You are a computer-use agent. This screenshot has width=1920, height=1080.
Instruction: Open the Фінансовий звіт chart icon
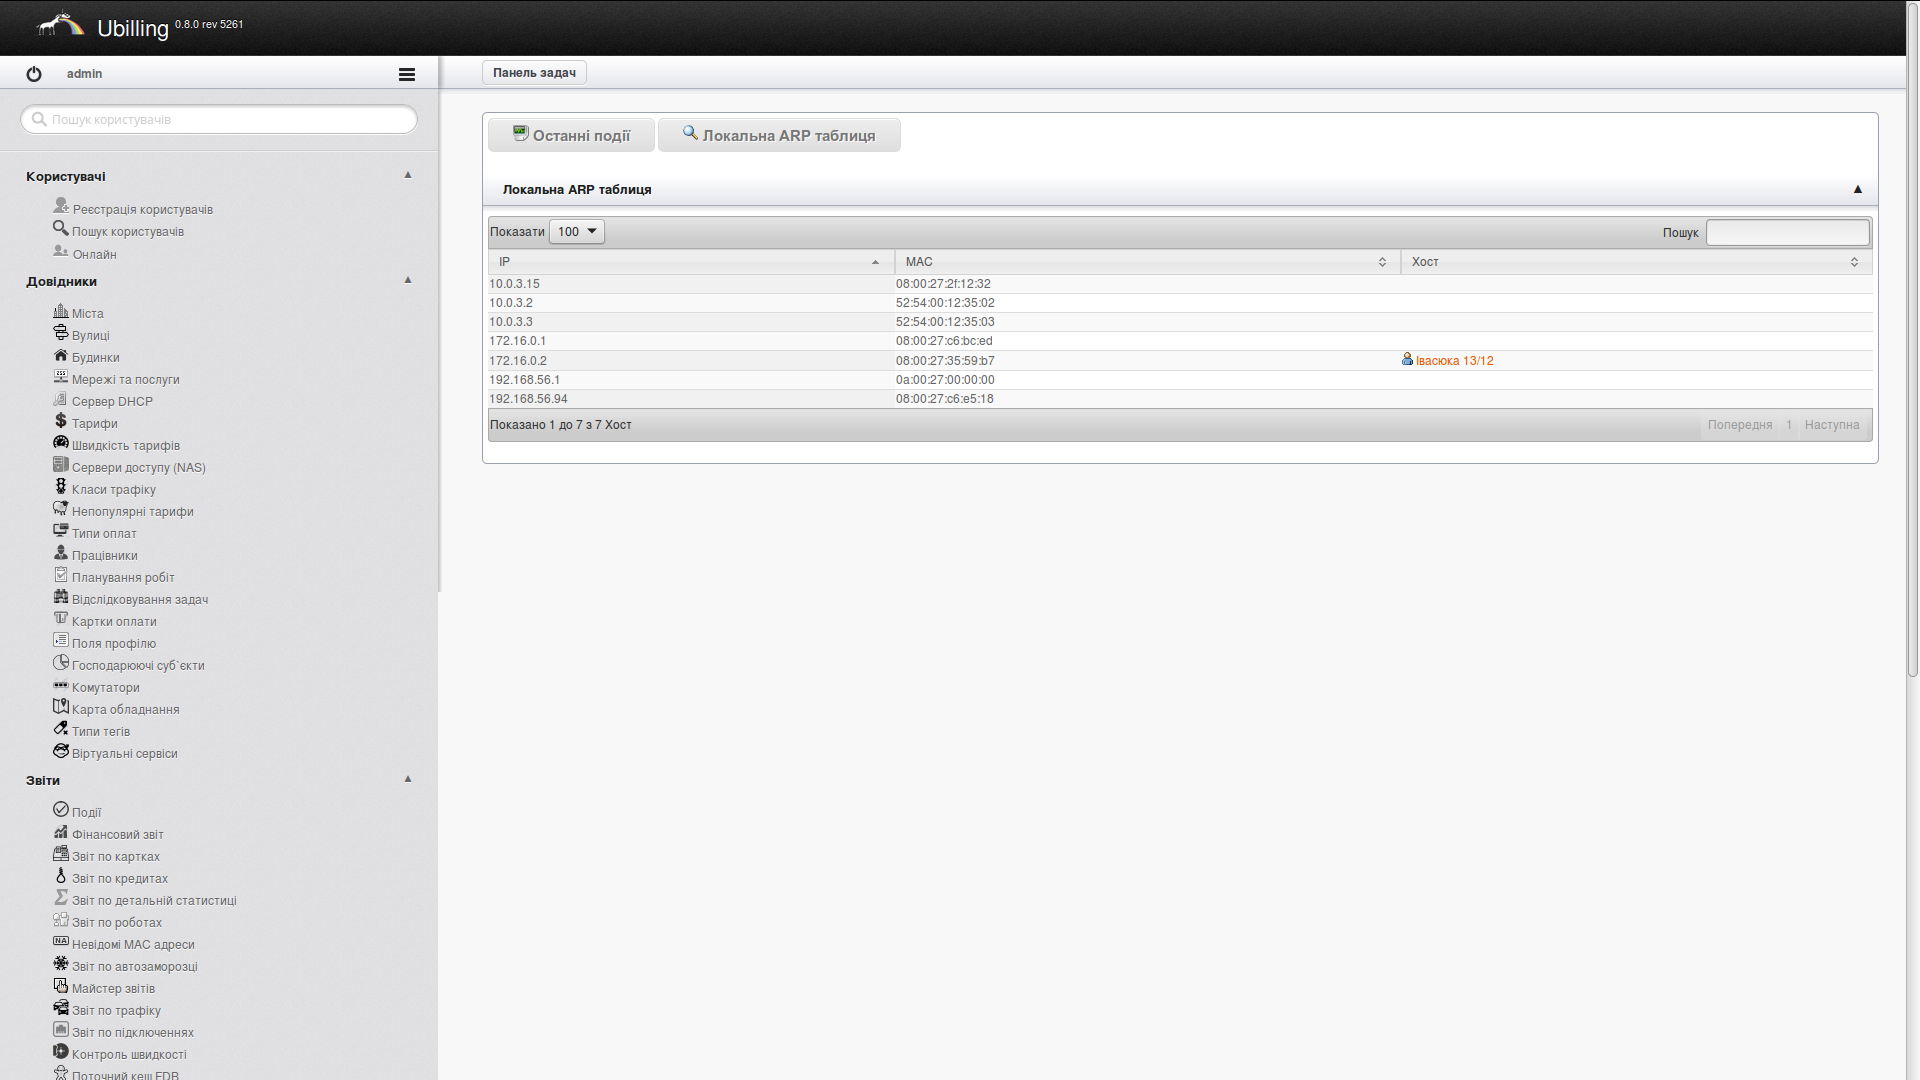(60, 832)
